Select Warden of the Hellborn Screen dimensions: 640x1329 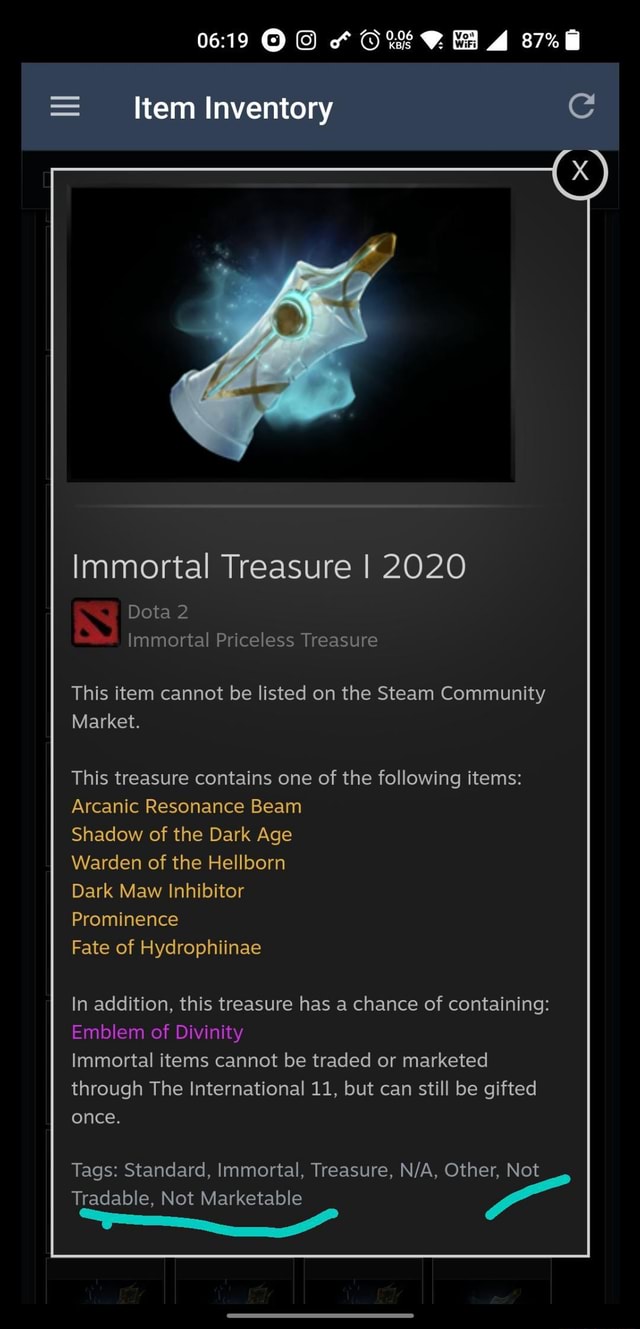(x=178, y=862)
